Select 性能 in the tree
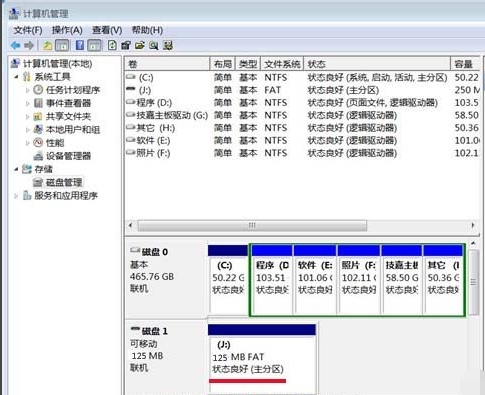The width and height of the screenshot is (485, 395). coord(55,143)
